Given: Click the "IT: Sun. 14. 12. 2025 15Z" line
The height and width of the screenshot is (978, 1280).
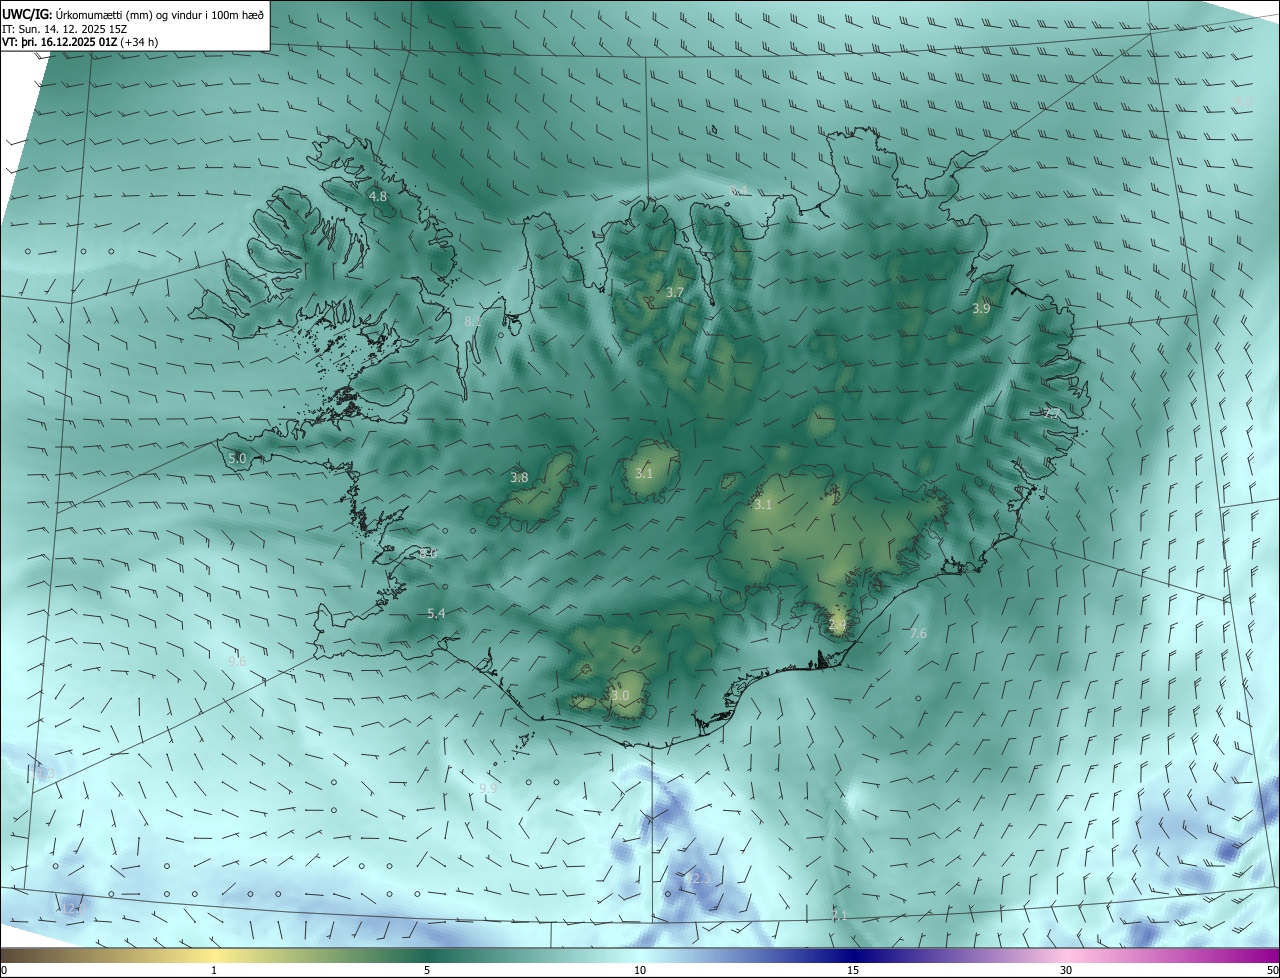Looking at the screenshot, I should point(64,28).
